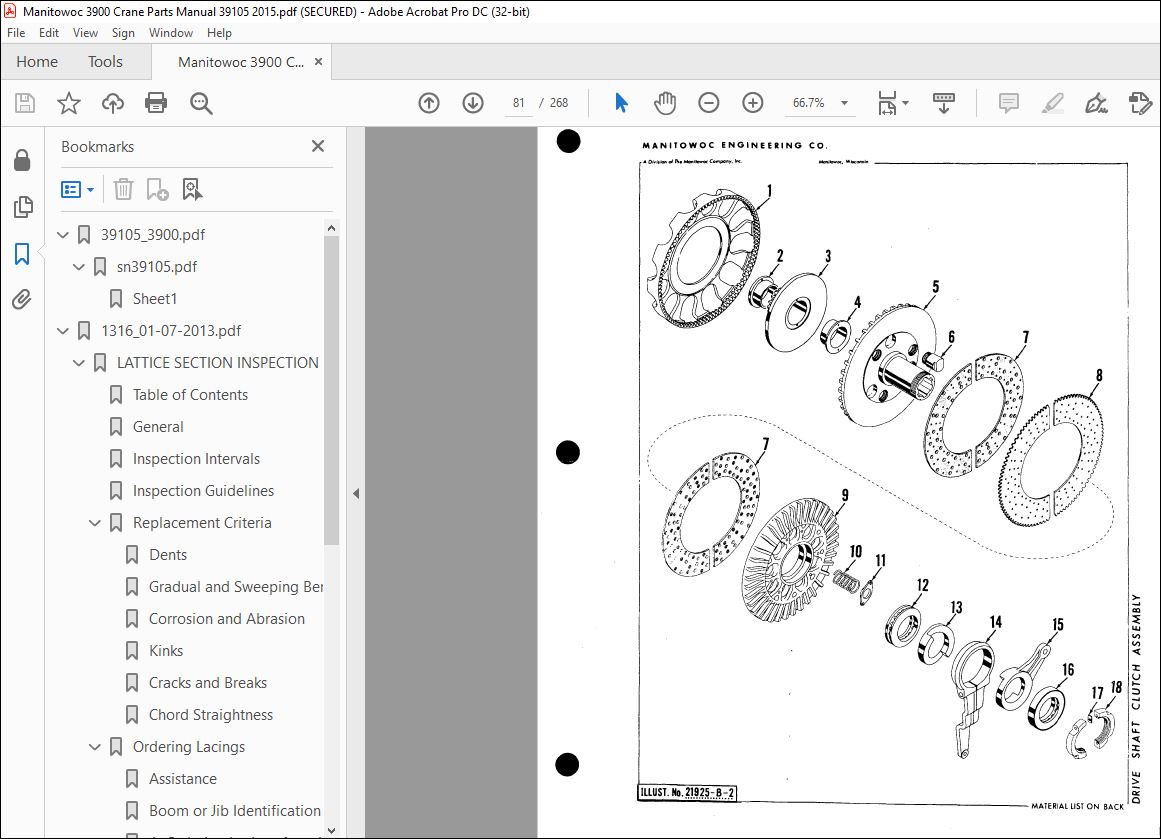Viewport: 1161px width, 839px height.
Task: Add document to starred favorites
Action: click(69, 103)
